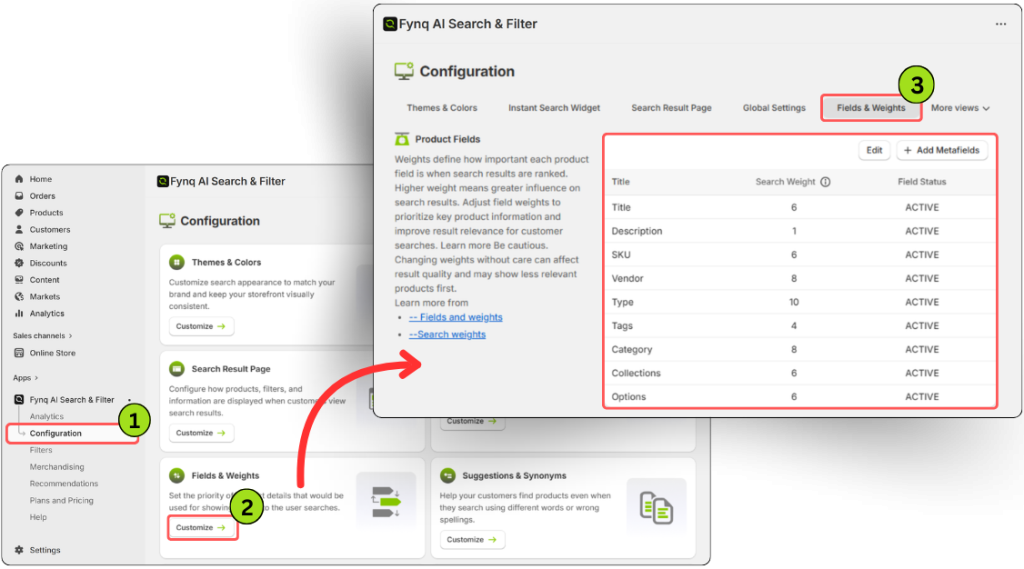Click the Configuration monitor icon in front window
The image size is (1024, 569).
click(x=404, y=71)
